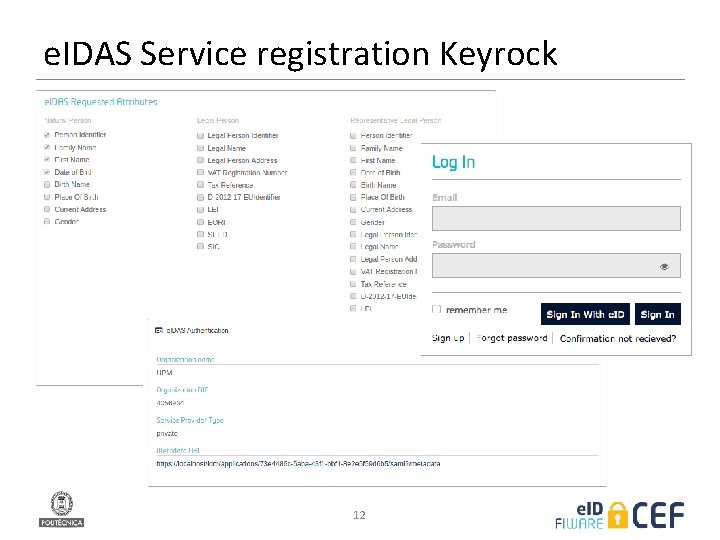Check SIC checkbox in the Legal Person column
The image size is (720, 540).
pos(200,246)
